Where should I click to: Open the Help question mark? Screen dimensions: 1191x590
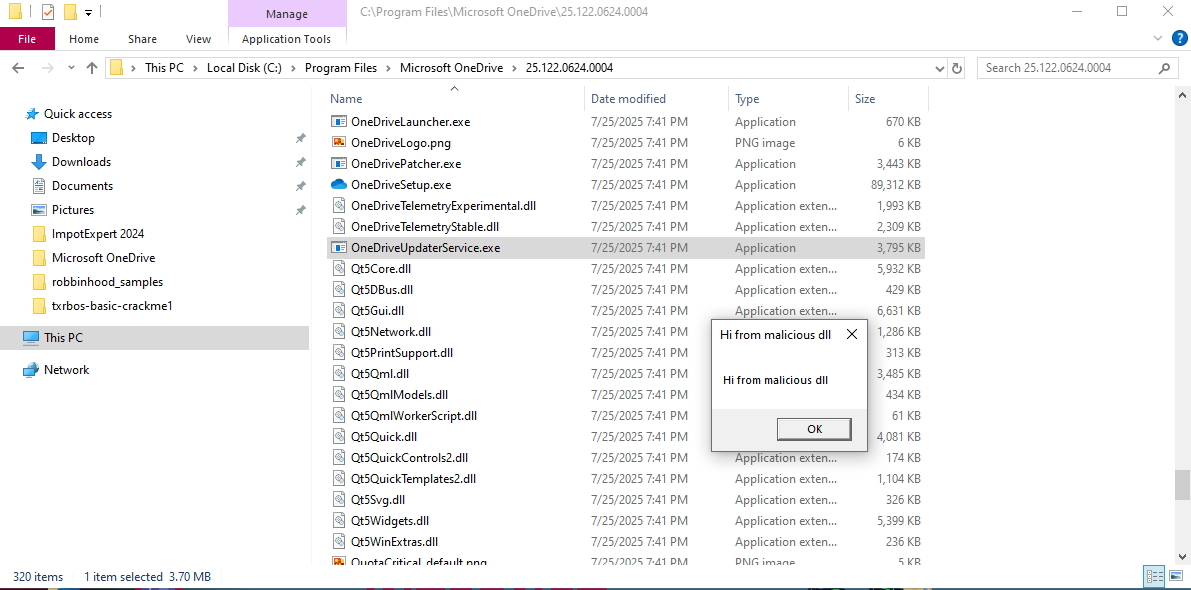(1179, 38)
